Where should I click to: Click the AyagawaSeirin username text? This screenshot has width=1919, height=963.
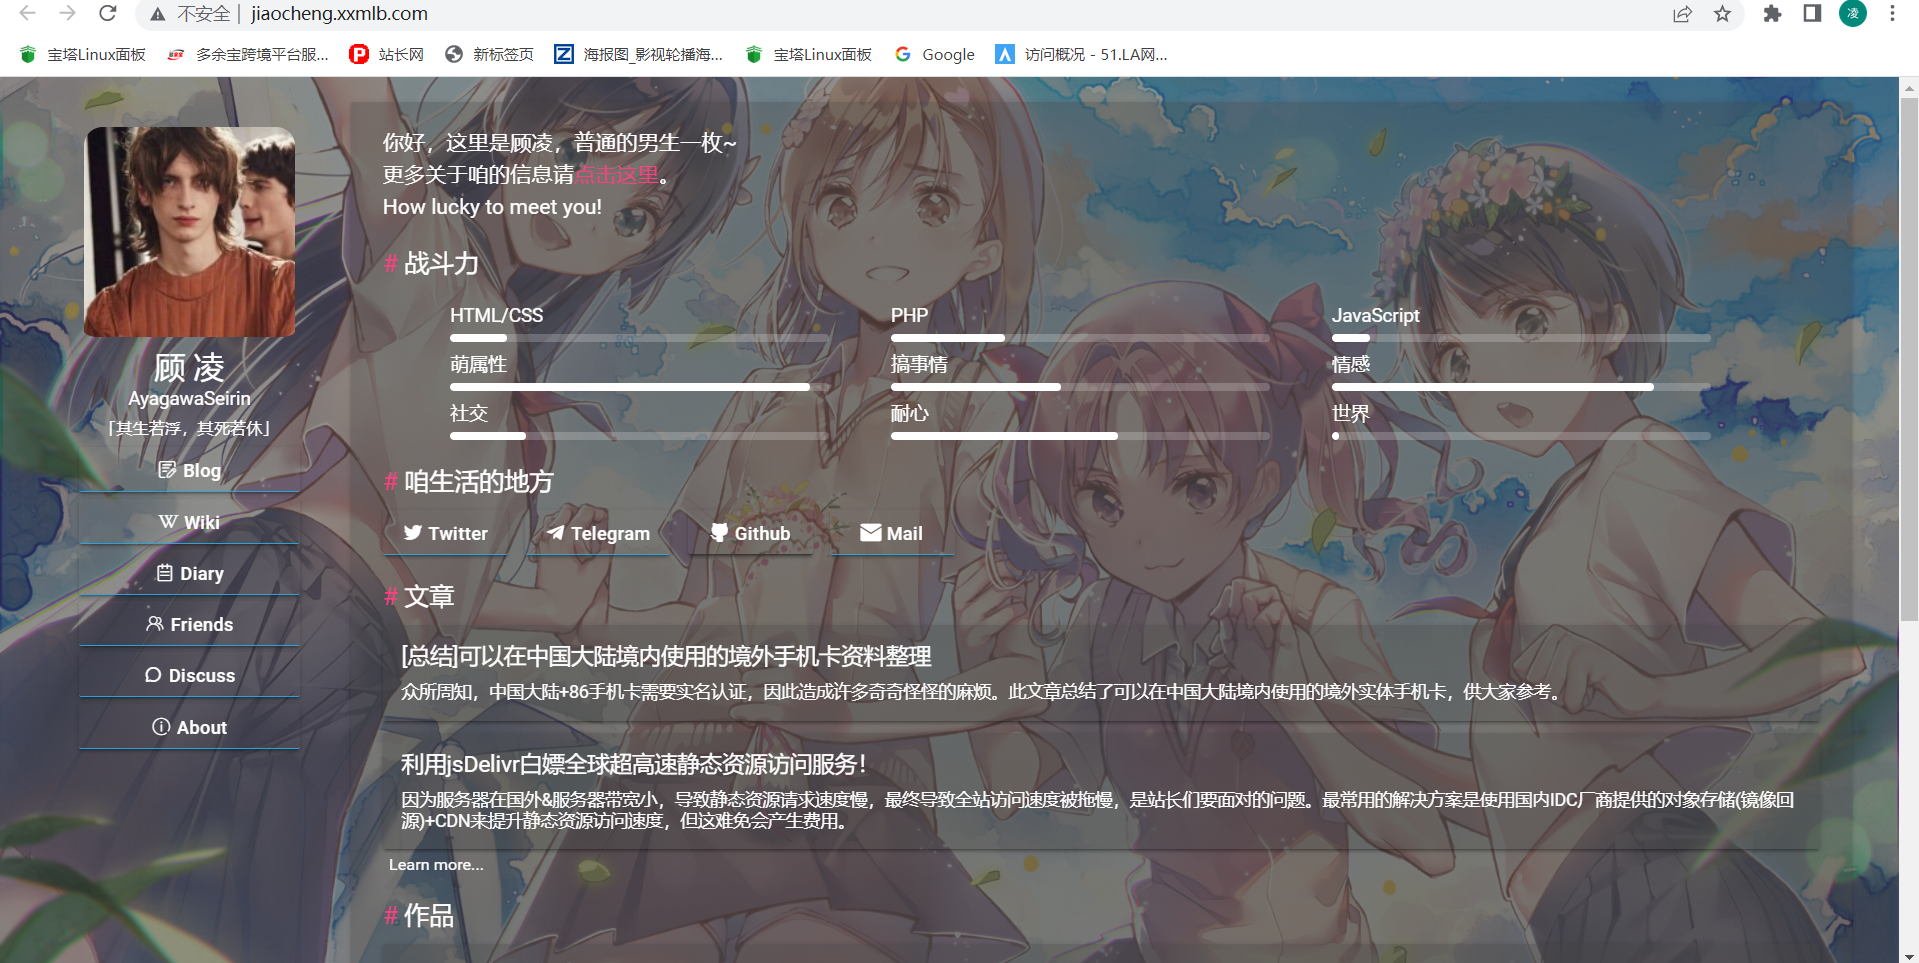coord(189,398)
